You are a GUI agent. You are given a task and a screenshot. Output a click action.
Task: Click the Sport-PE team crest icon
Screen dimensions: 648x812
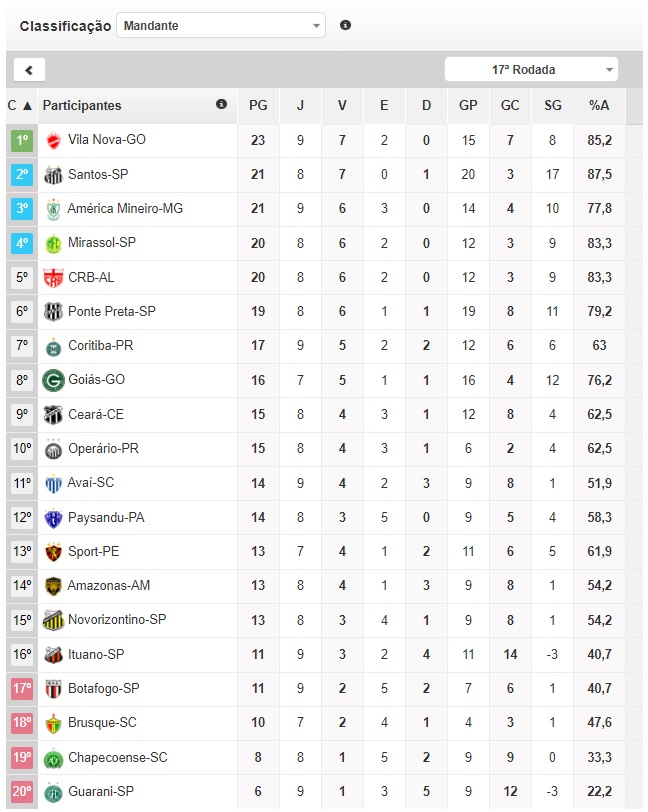(53, 552)
